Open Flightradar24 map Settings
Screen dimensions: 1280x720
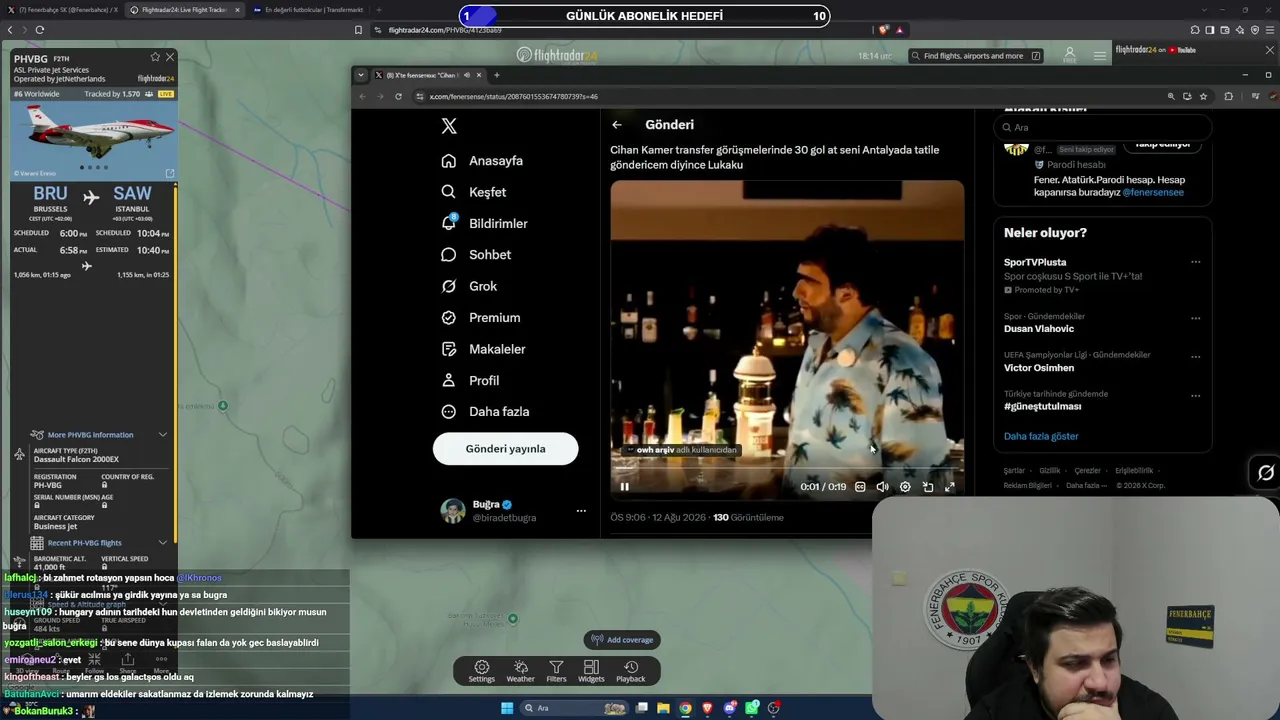(482, 671)
